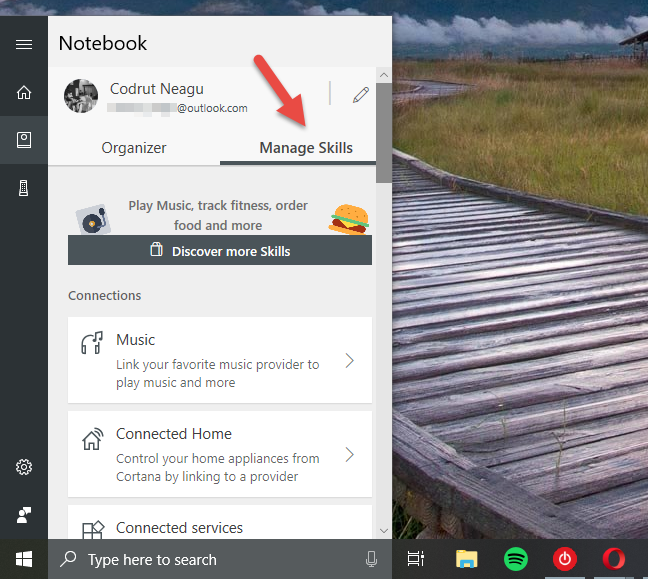Click Codrut Neagu profile picture
This screenshot has height=579, width=648.
(x=81, y=96)
